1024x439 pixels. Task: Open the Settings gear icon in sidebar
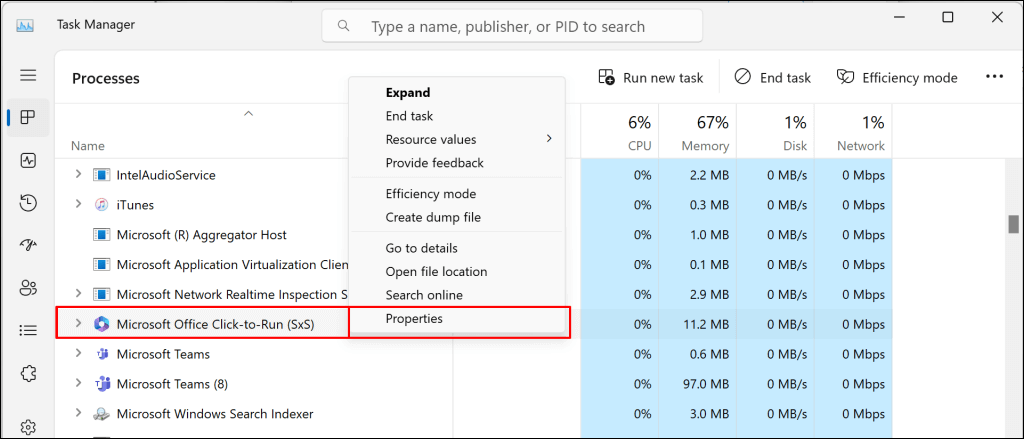[28, 427]
